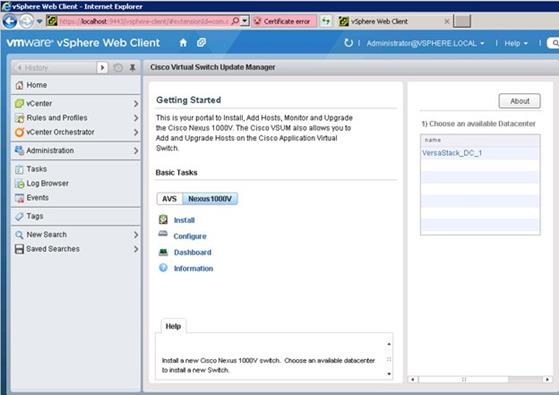Image resolution: width=559 pixels, height=395 pixels.
Task: Click the link icon next to Home
Action: (x=201, y=43)
